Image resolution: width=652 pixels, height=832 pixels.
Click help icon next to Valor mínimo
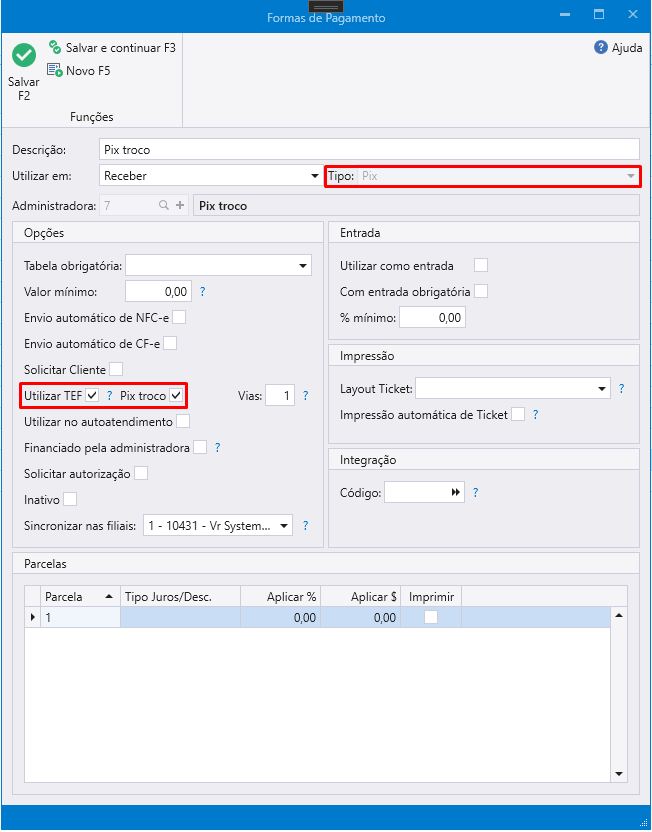pos(202,292)
